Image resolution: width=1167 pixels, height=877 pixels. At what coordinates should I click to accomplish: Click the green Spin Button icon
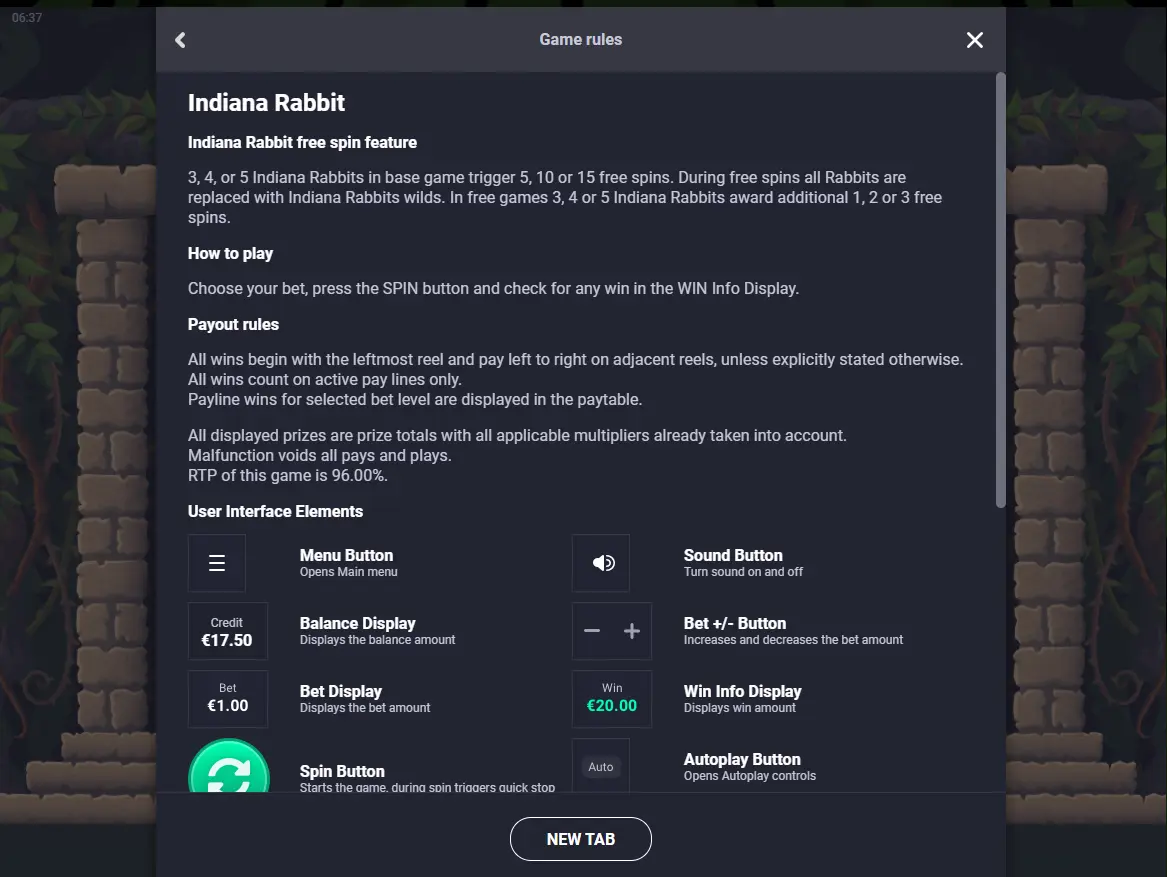[x=228, y=766]
